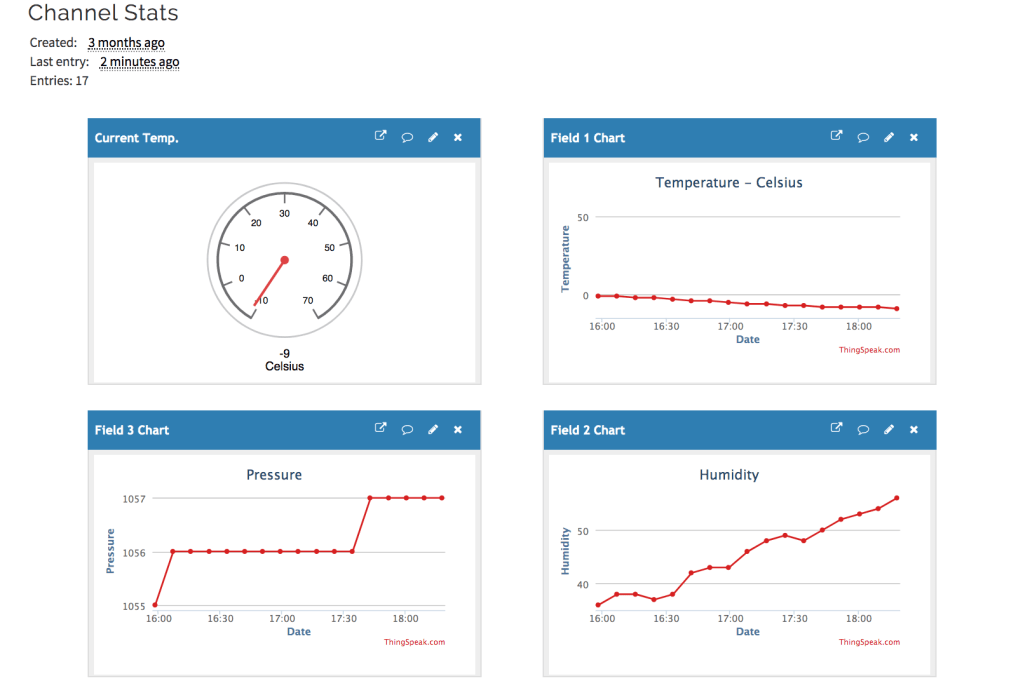This screenshot has height=695, width=1023.
Task: Click the '3 months ago' created timestamp
Action: [126, 43]
